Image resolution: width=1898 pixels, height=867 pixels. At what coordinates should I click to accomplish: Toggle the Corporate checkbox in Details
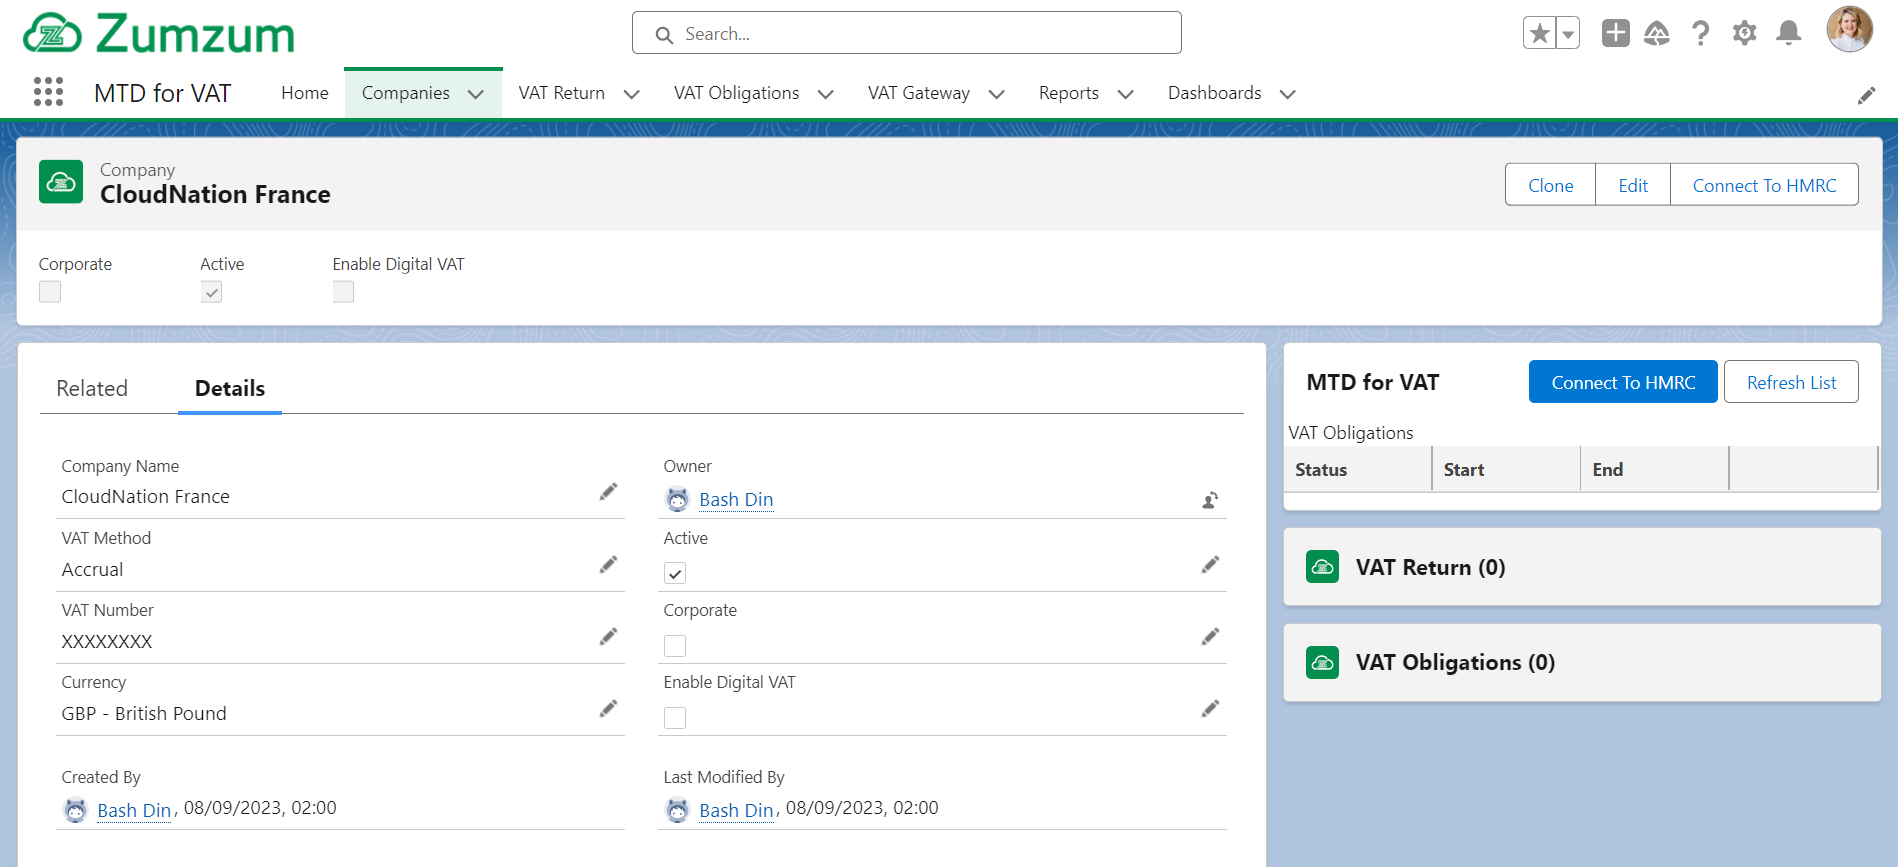pyautogui.click(x=675, y=646)
